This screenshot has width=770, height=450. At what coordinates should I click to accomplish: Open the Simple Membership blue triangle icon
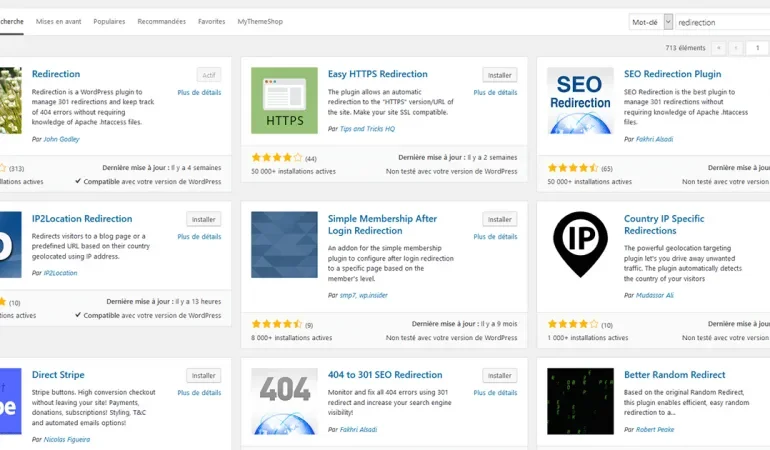(284, 245)
